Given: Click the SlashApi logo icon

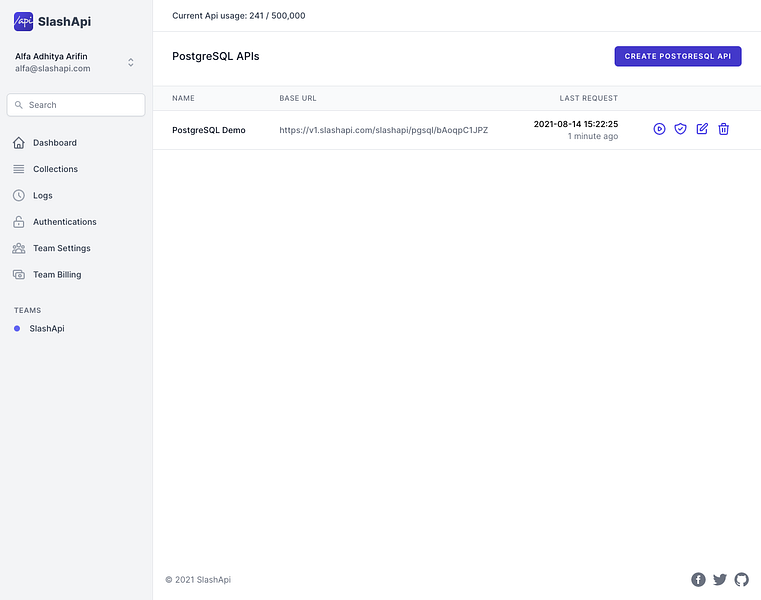Looking at the screenshot, I should pos(23,21).
